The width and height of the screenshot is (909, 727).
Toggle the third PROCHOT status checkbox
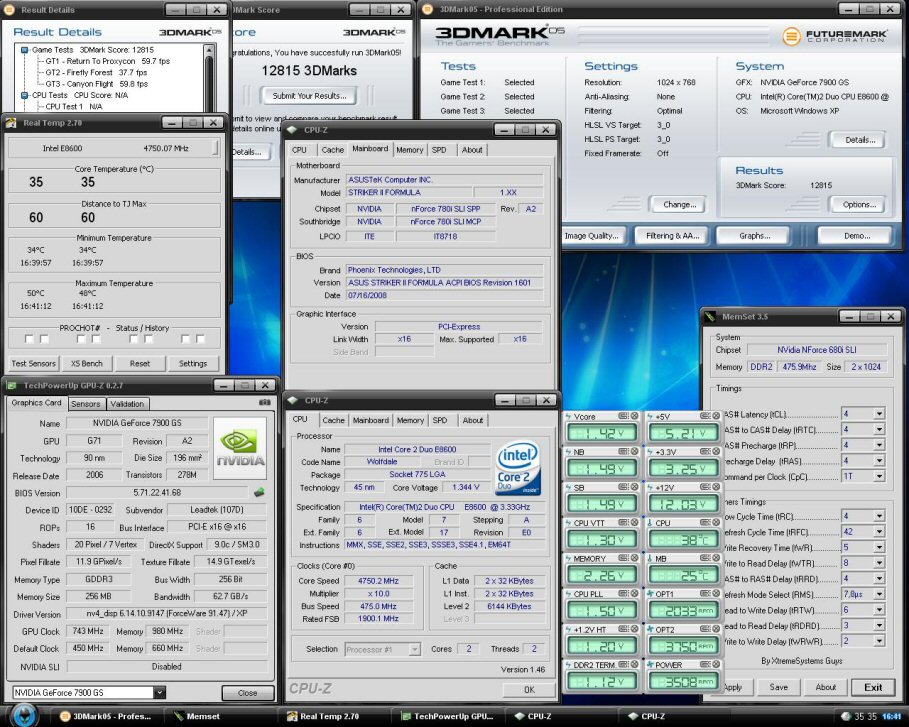[81, 339]
